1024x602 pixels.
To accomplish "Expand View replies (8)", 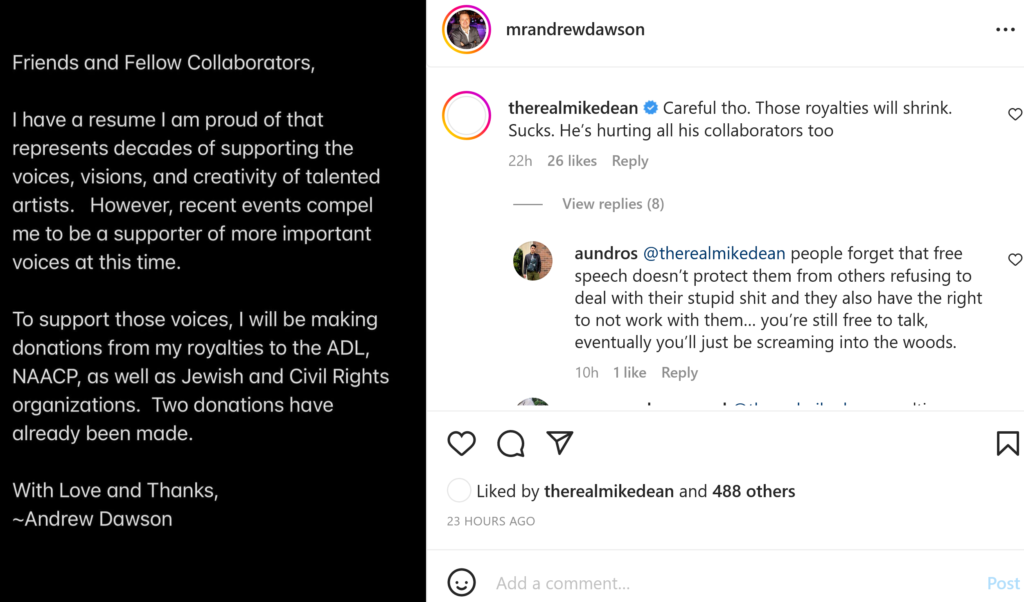I will point(612,204).
